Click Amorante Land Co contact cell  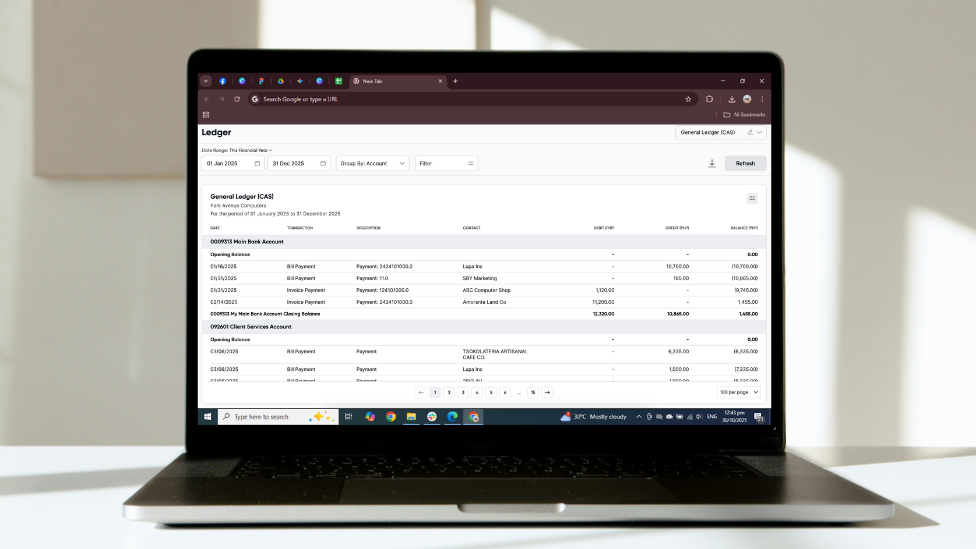(484, 302)
